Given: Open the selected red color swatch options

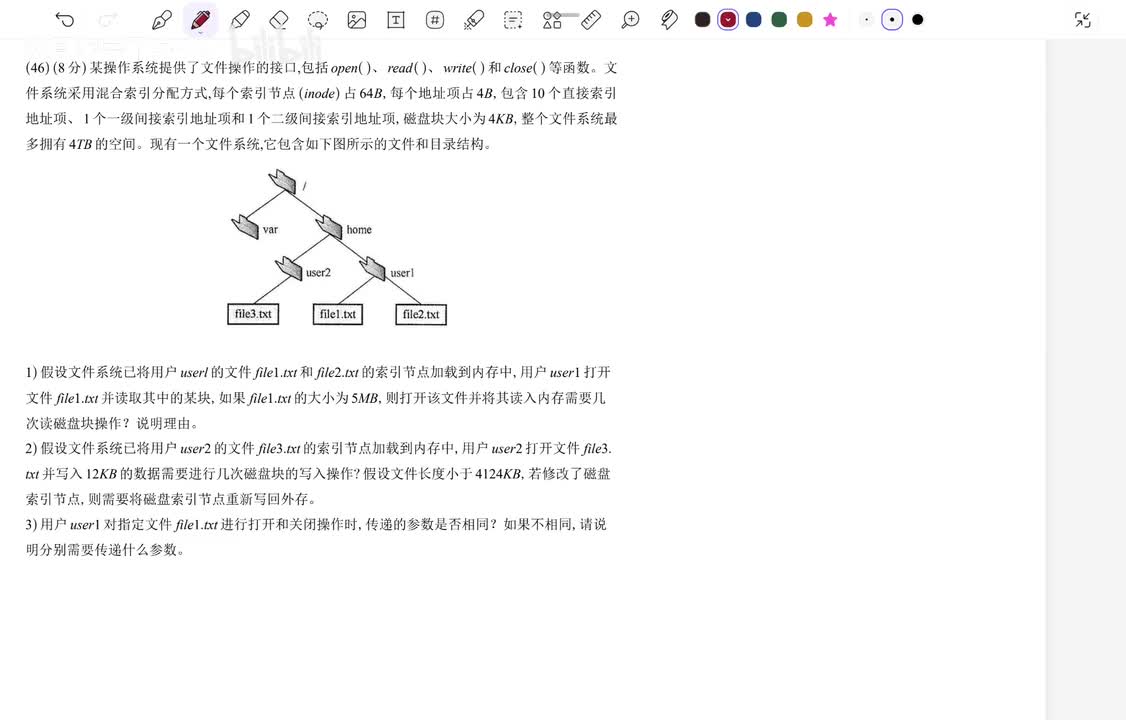Looking at the screenshot, I should (x=728, y=19).
